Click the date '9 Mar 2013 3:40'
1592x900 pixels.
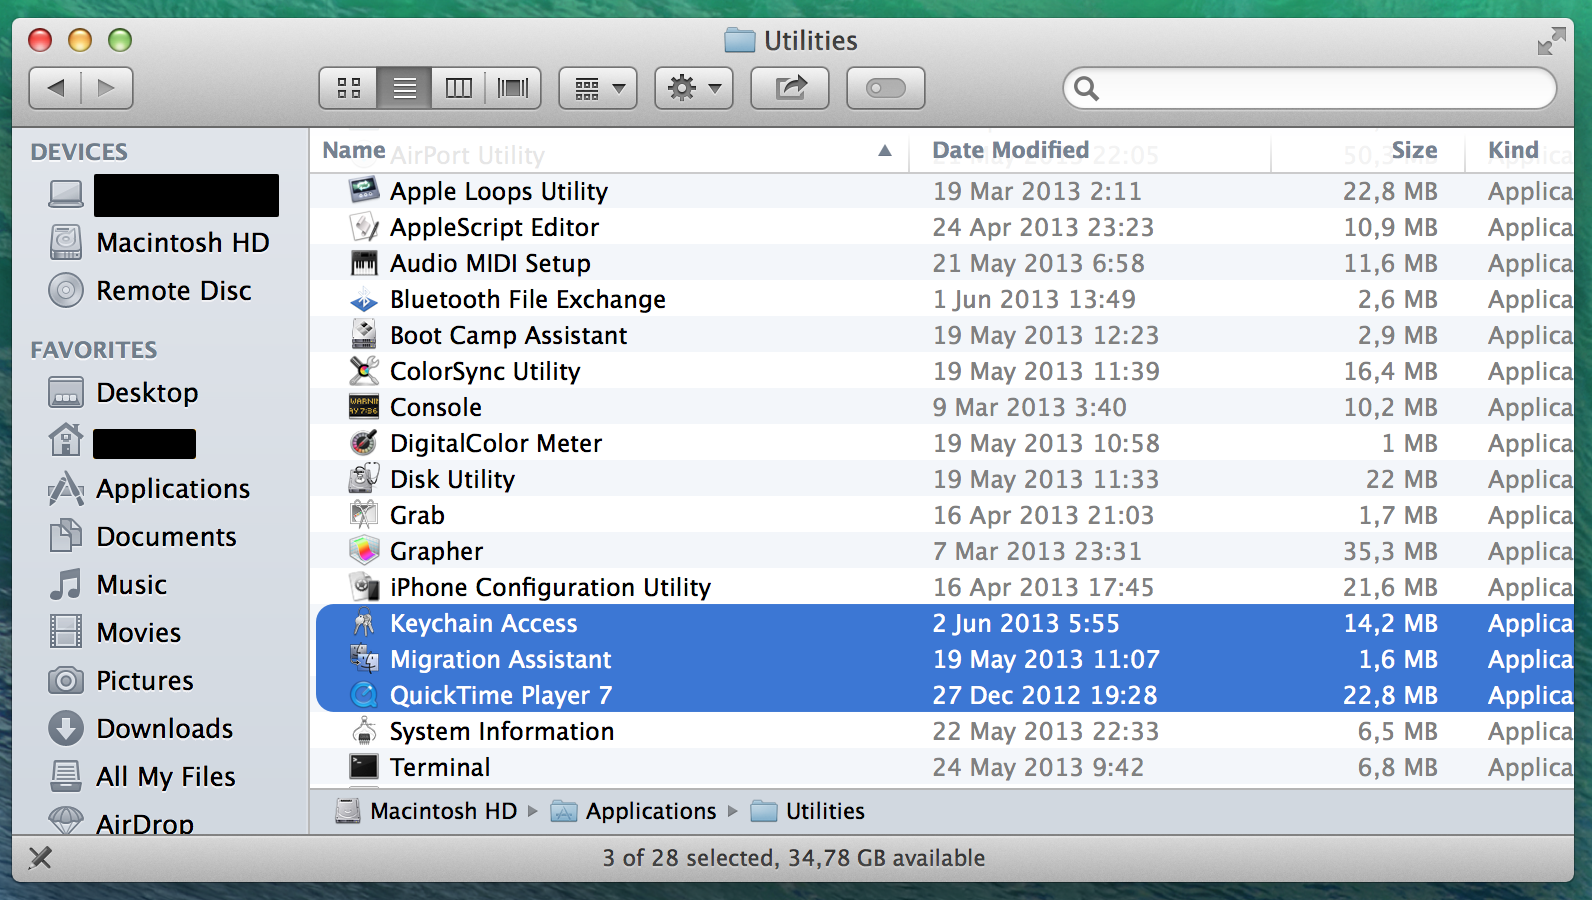(x=1030, y=407)
